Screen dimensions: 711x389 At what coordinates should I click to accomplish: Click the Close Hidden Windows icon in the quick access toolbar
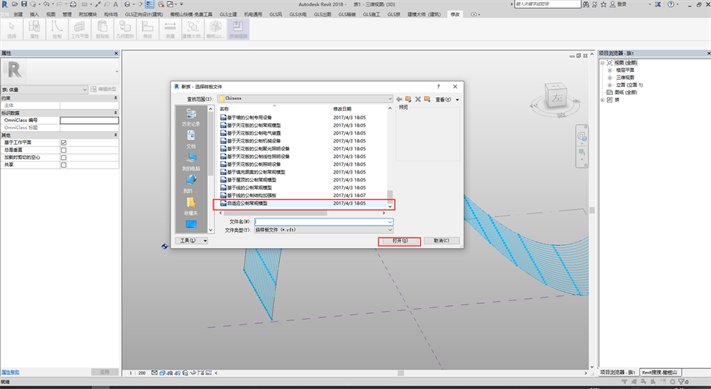click(x=161, y=4)
